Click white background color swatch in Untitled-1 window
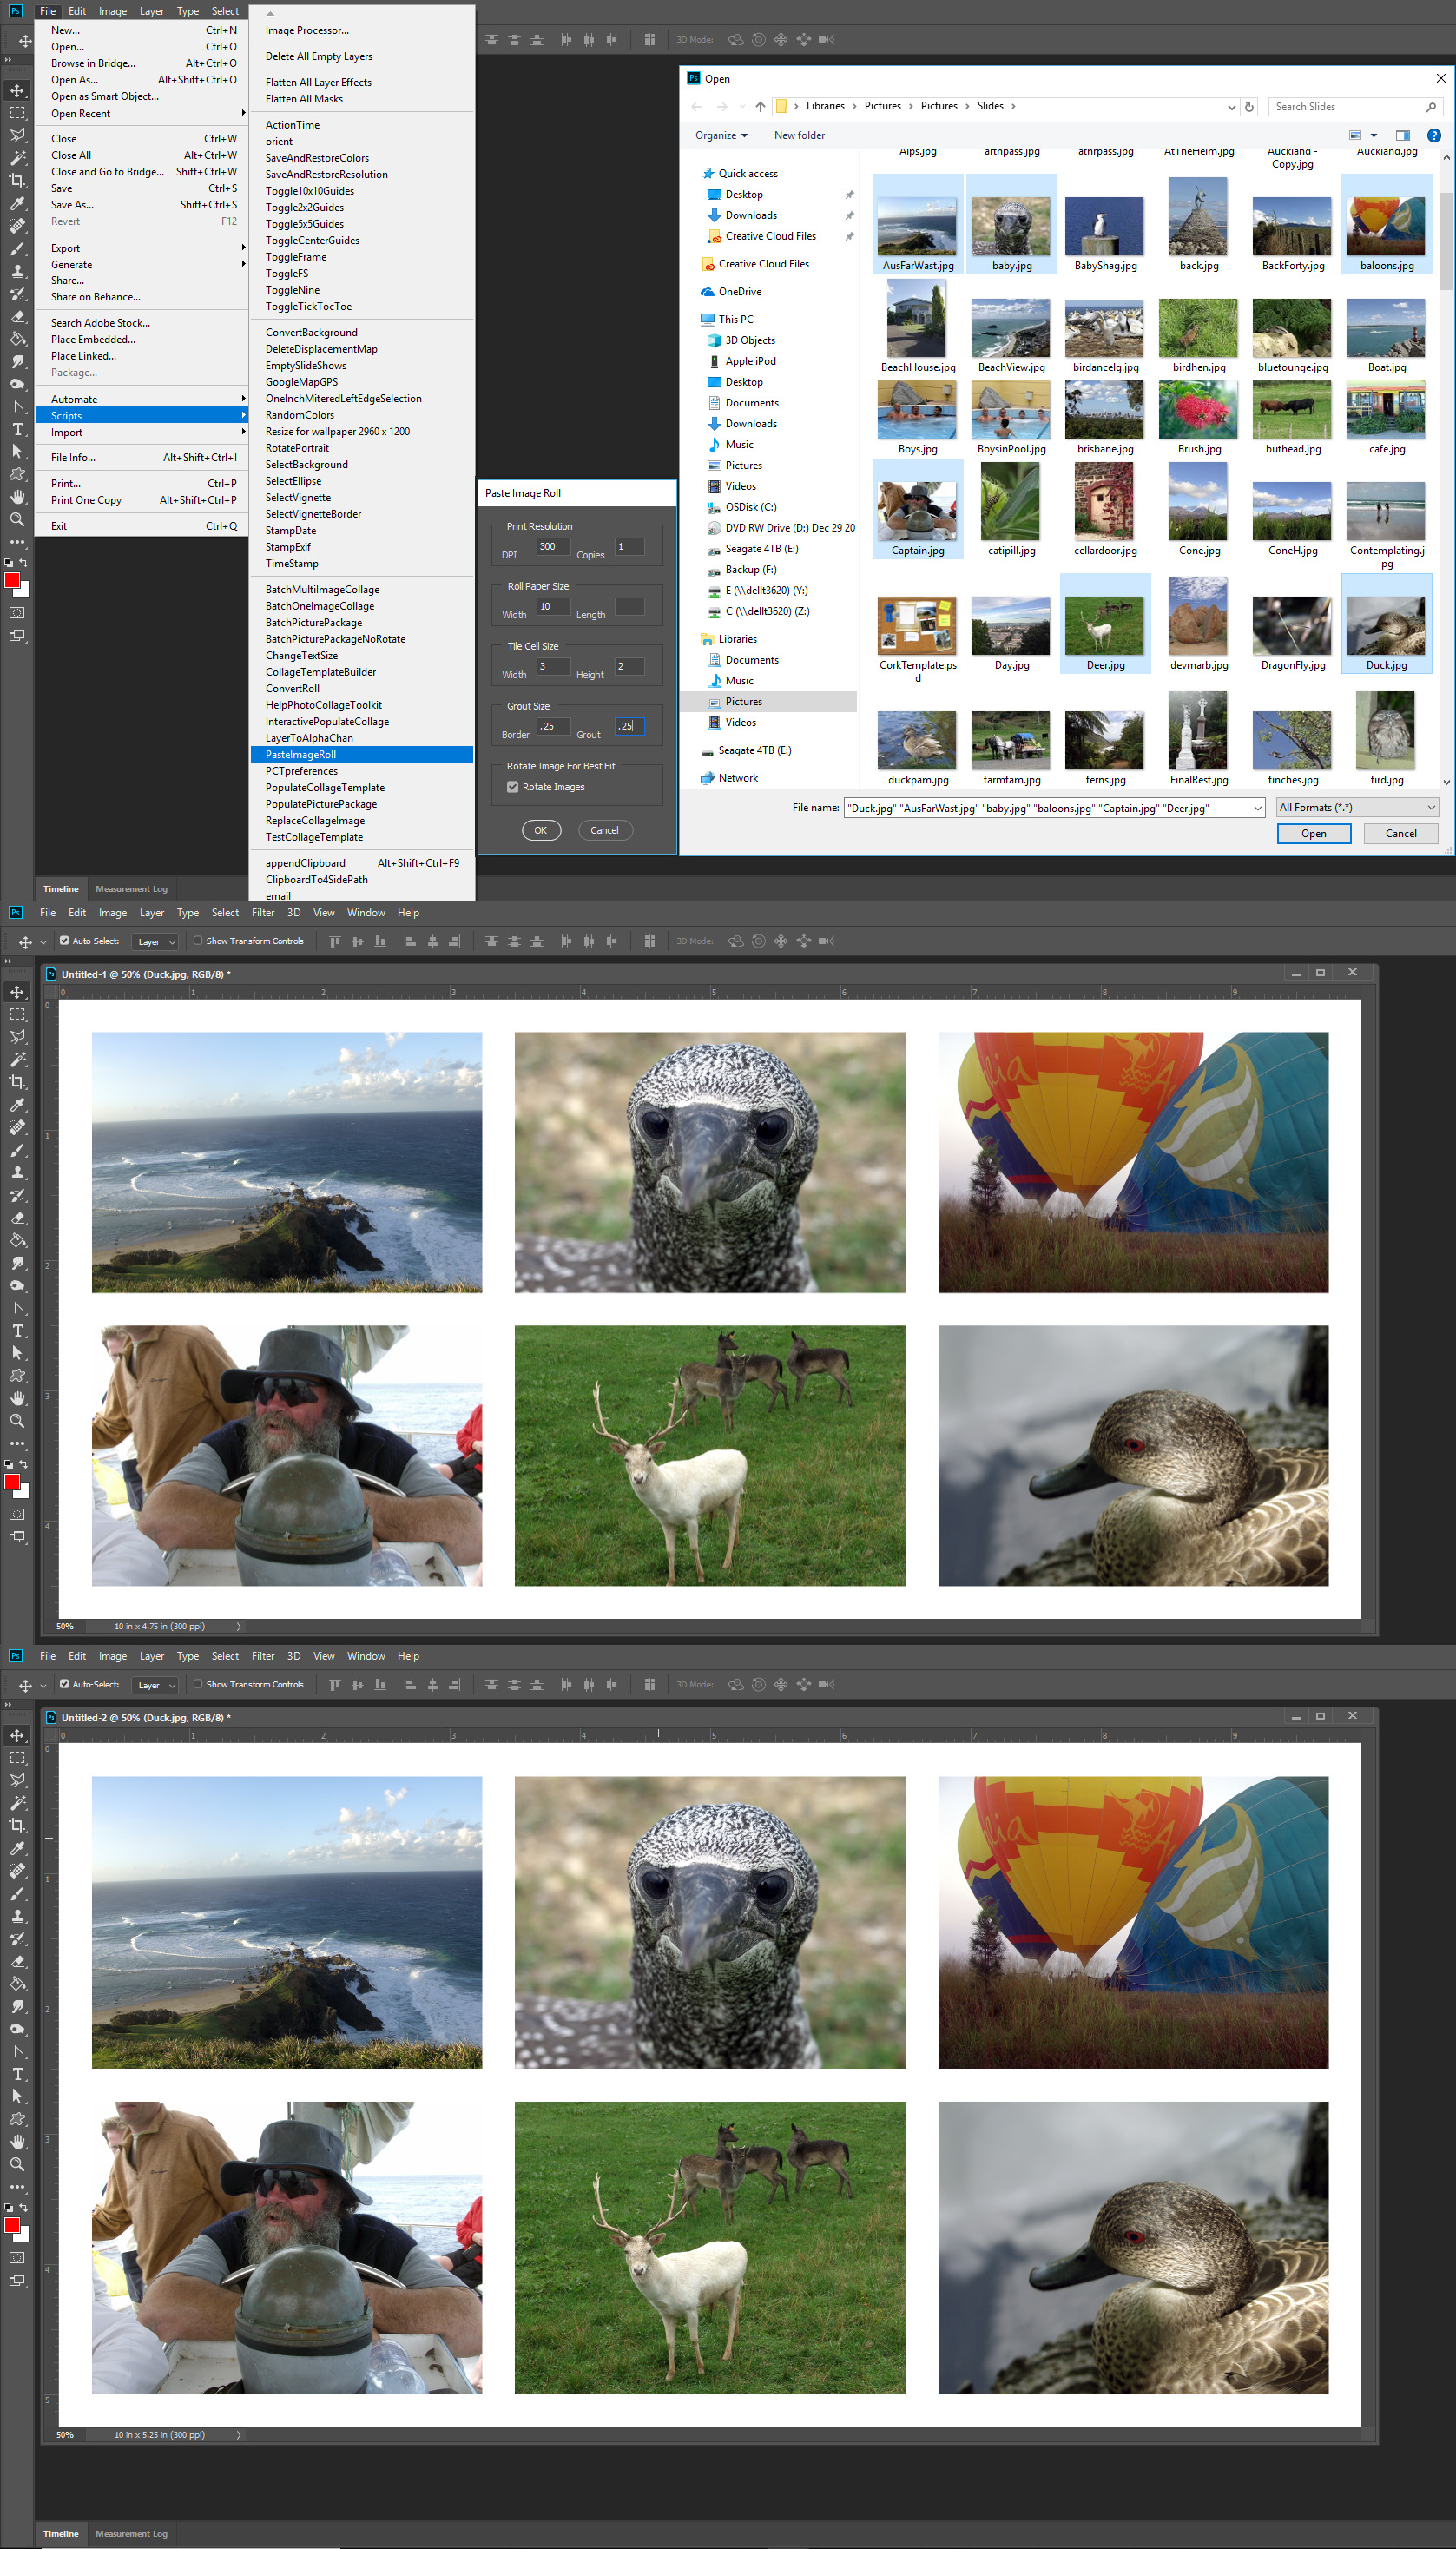This screenshot has width=1456, height=2549. [x=25, y=1493]
